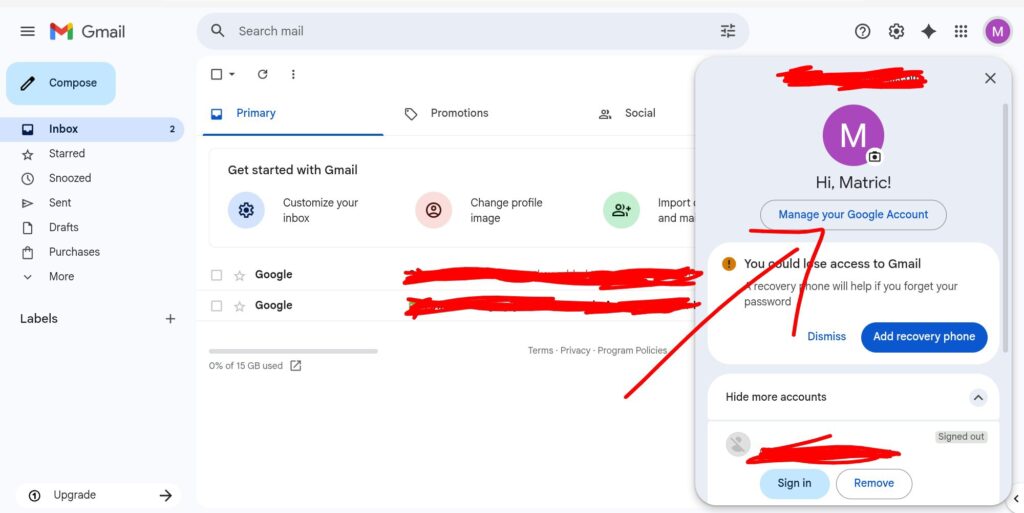Image resolution: width=1024 pixels, height=513 pixels.
Task: Open search options filter icon
Action: 728,31
